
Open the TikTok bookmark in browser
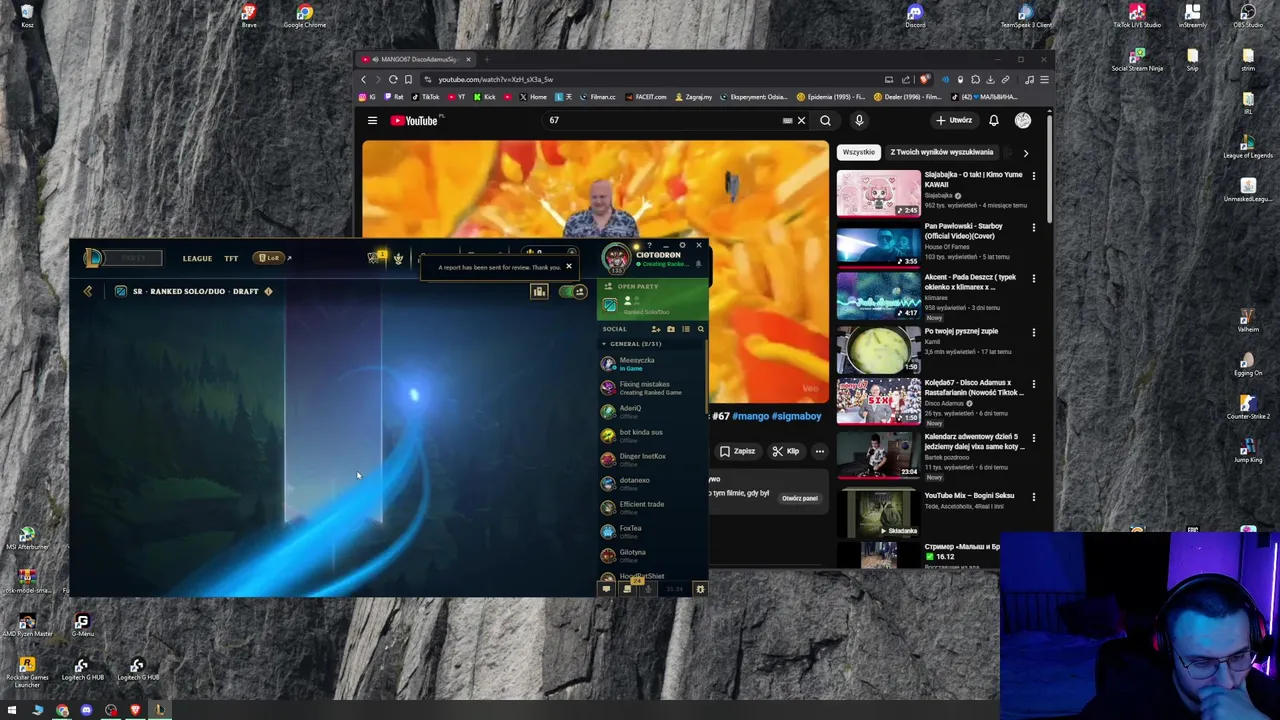click(x=426, y=97)
